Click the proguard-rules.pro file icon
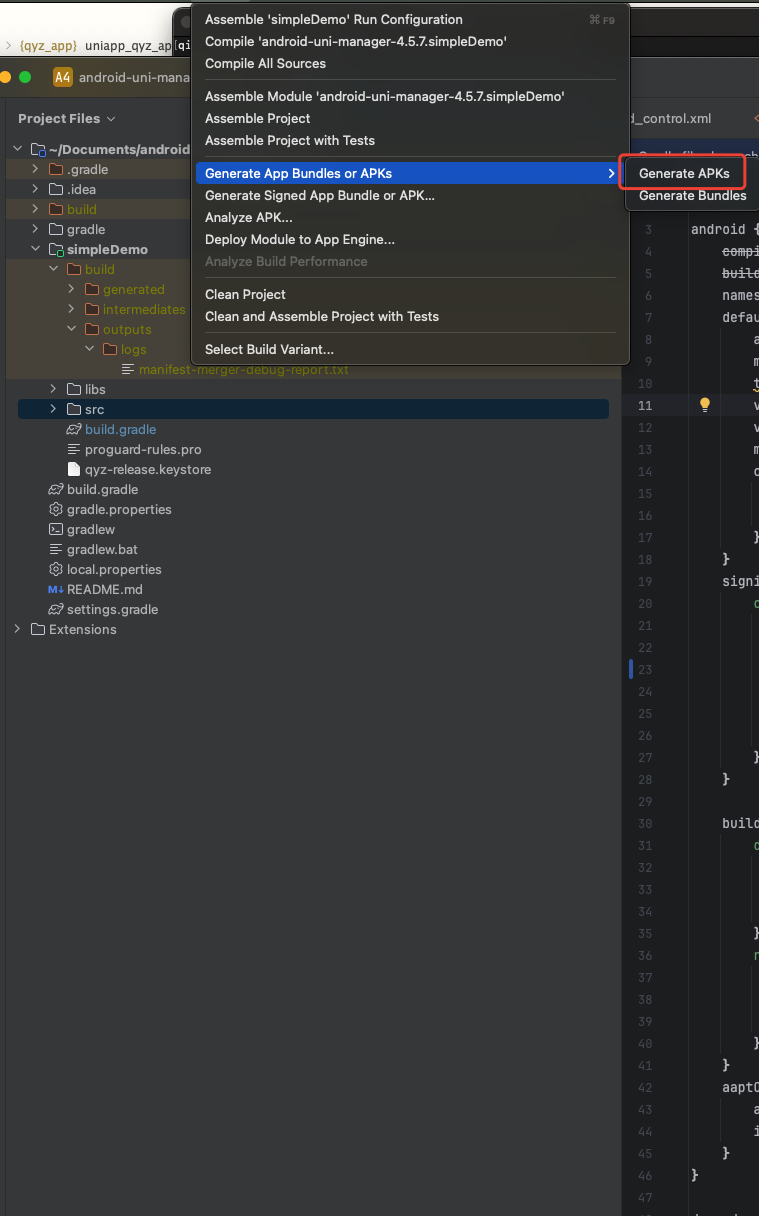759x1216 pixels. tap(73, 449)
